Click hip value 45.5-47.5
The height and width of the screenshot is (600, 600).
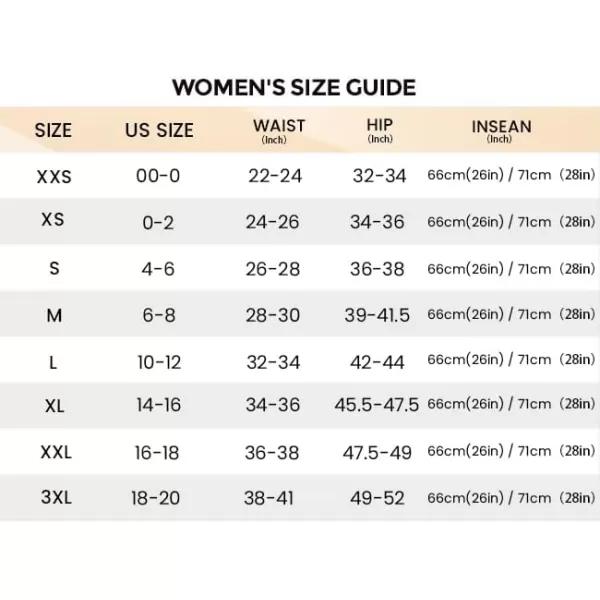[377, 406]
